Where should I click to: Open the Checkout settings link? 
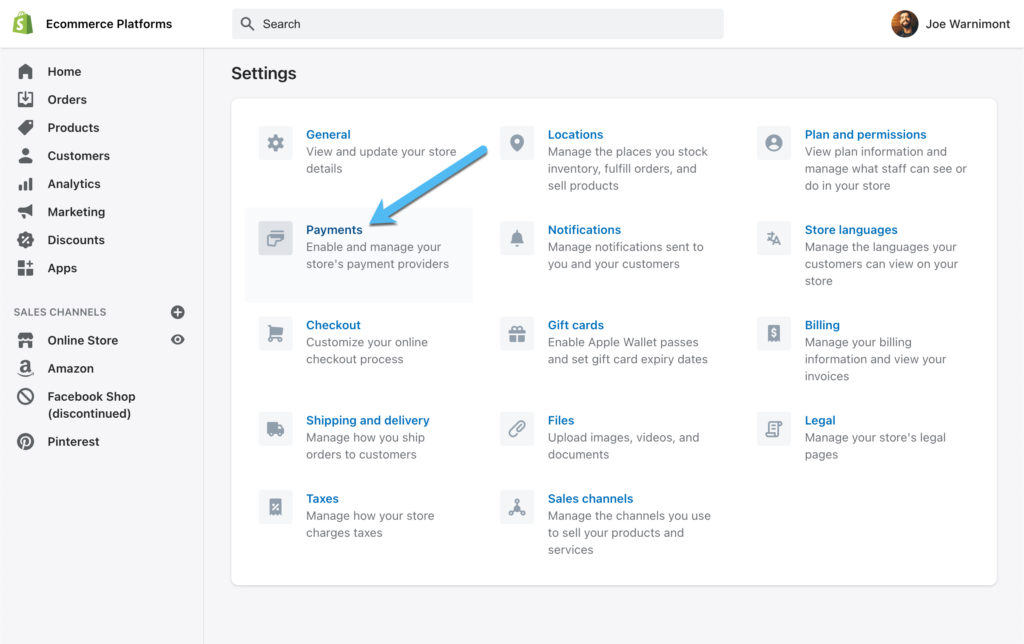pos(333,325)
